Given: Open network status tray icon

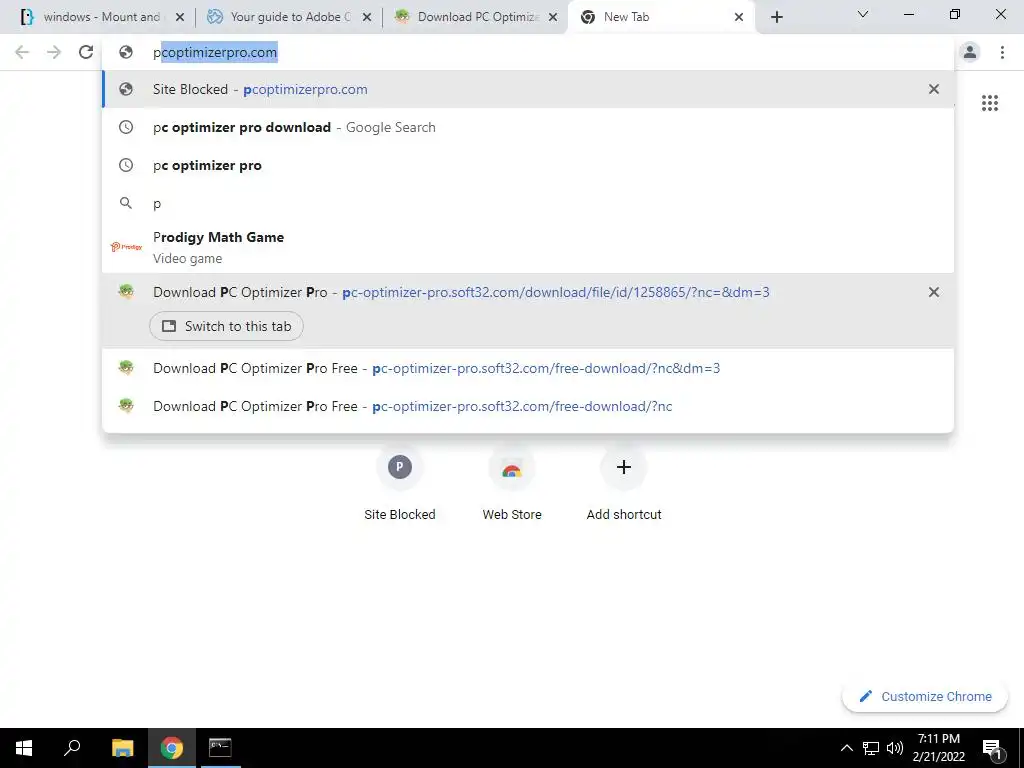Looking at the screenshot, I should (x=871, y=748).
